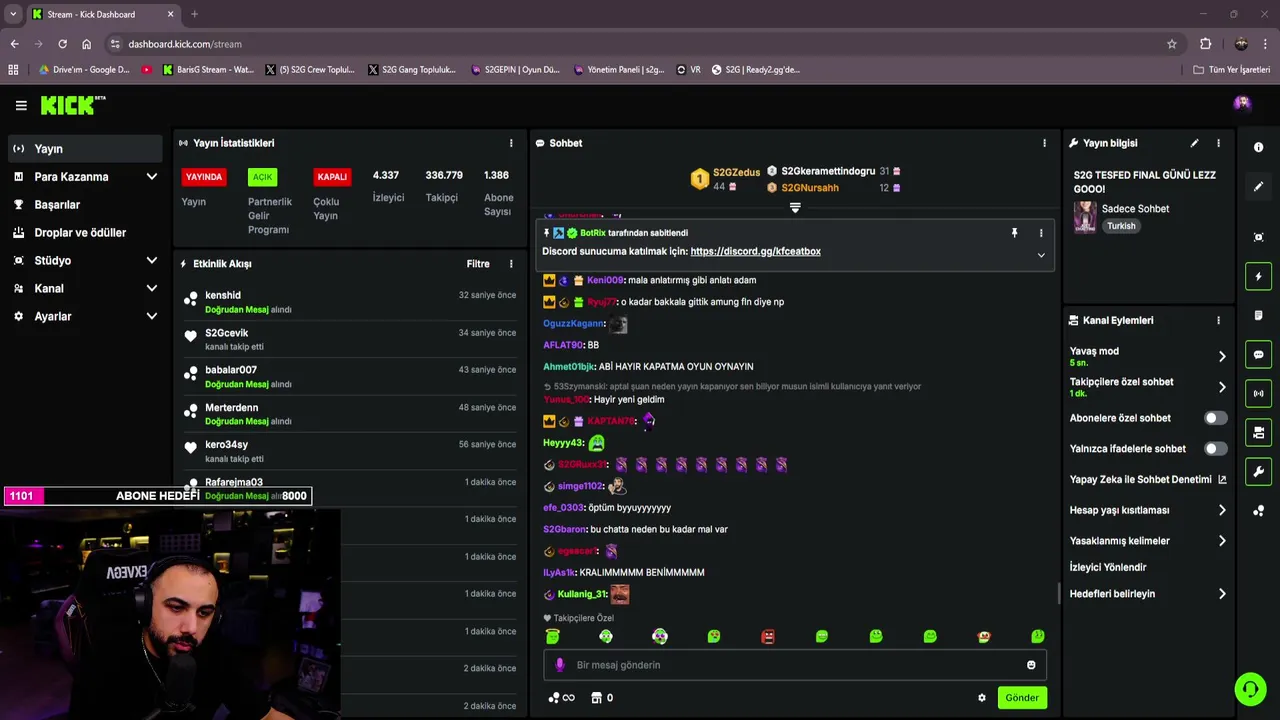This screenshot has width=1280, height=720.
Task: Click the document icon in right sidebar
Action: click(1258, 315)
